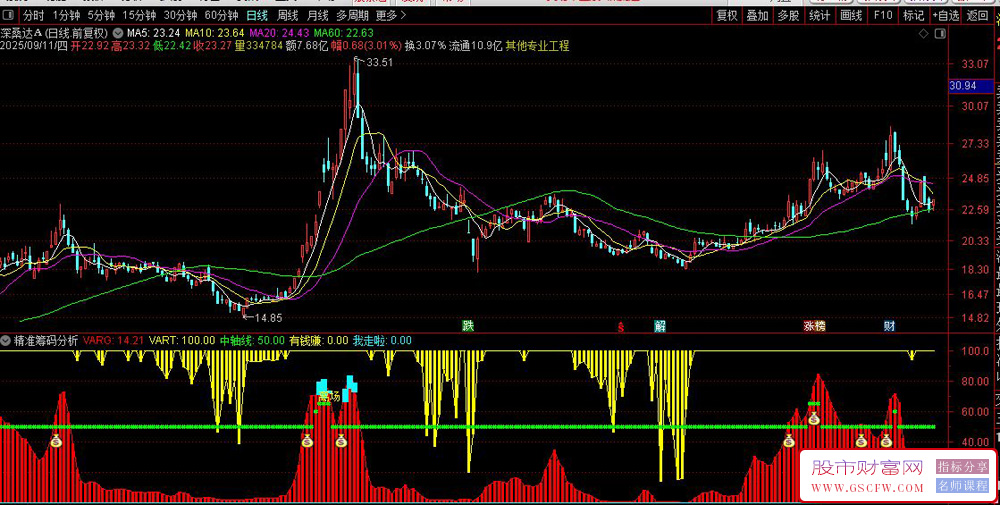
Task: Click the 标记 mark button
Action: pos(913,15)
